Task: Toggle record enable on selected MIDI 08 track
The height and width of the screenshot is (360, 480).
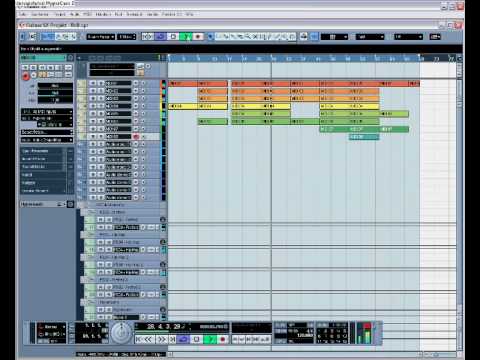Action: click(136, 137)
